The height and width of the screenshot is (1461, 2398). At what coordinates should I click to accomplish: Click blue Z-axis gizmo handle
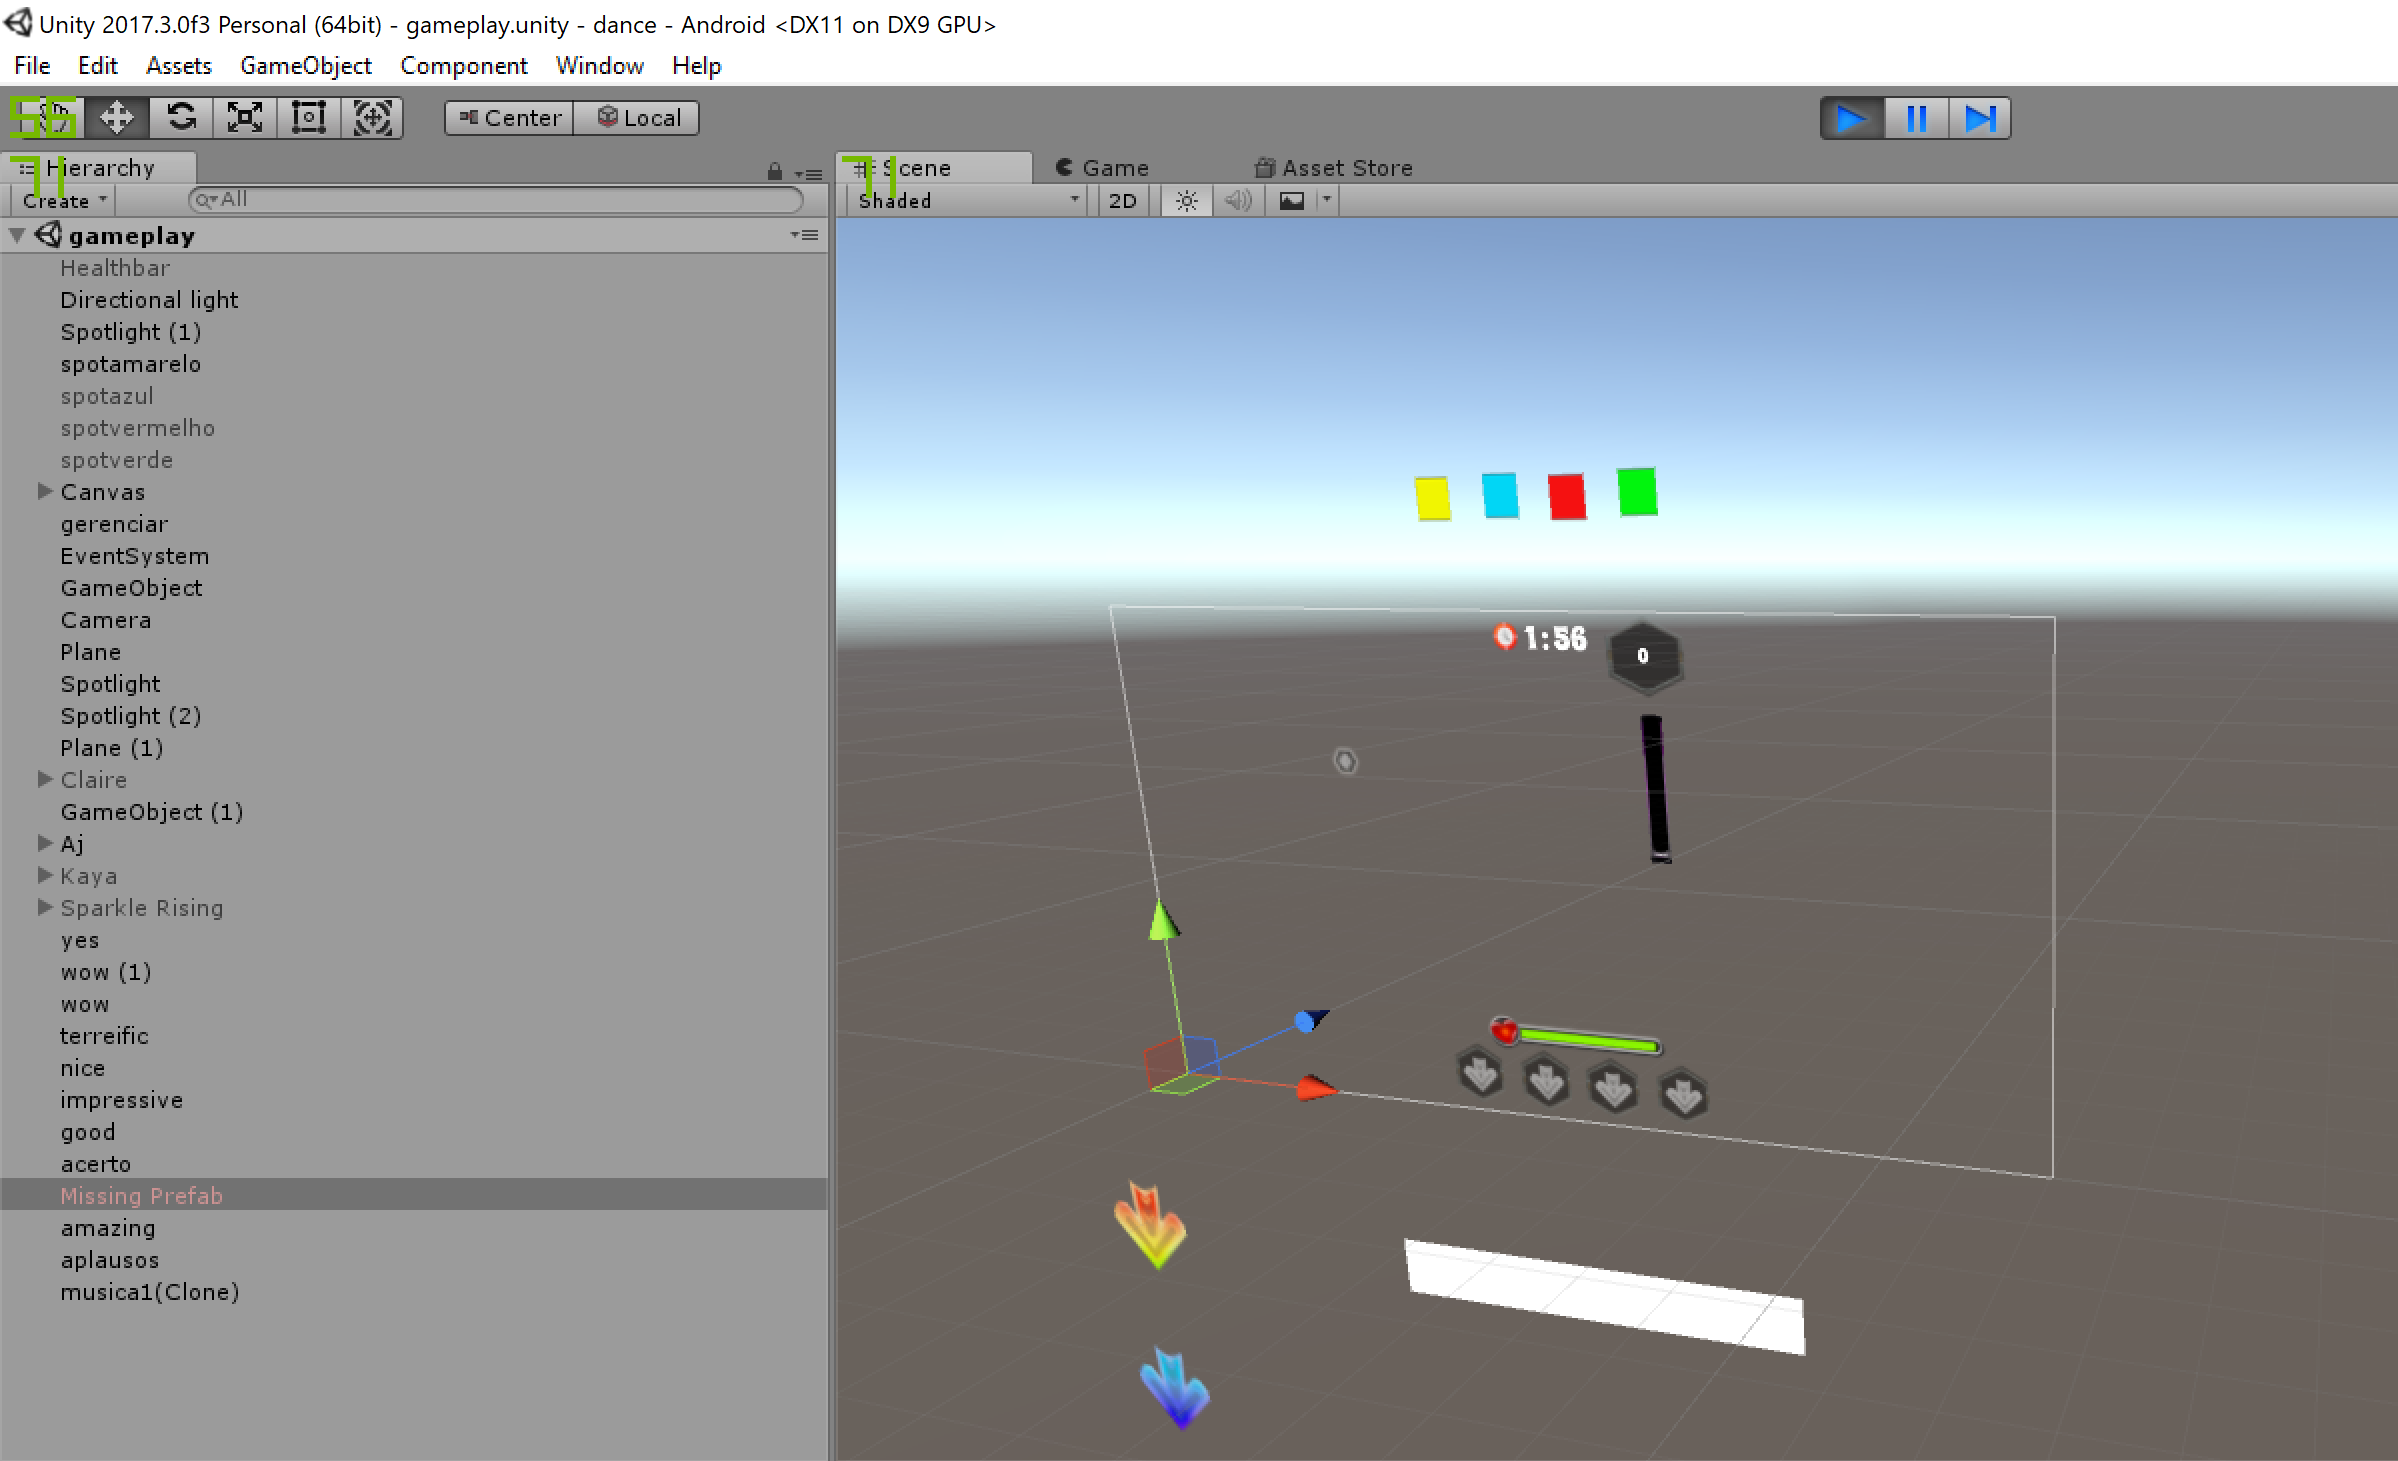click(1311, 1020)
